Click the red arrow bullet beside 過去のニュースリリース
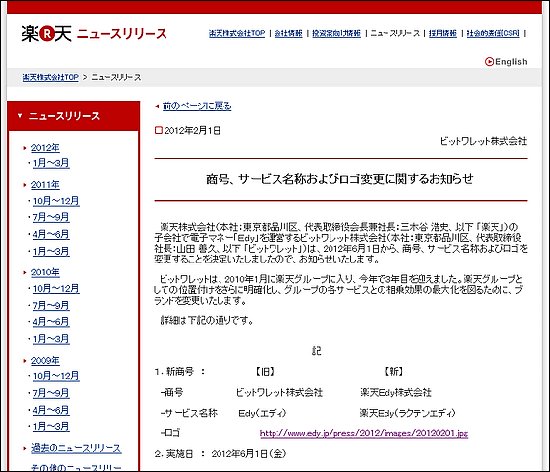This screenshot has width=550, height=472. 25,449
